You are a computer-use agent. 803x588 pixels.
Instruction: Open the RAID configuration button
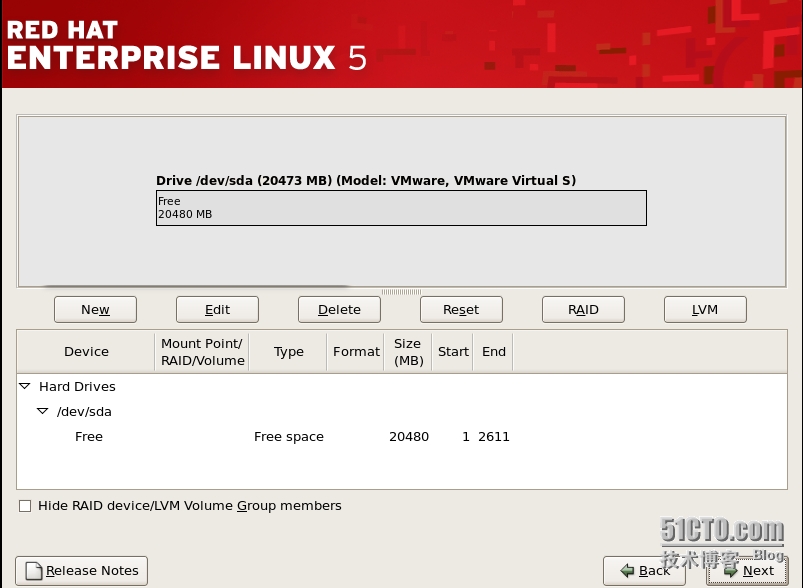click(x=583, y=309)
